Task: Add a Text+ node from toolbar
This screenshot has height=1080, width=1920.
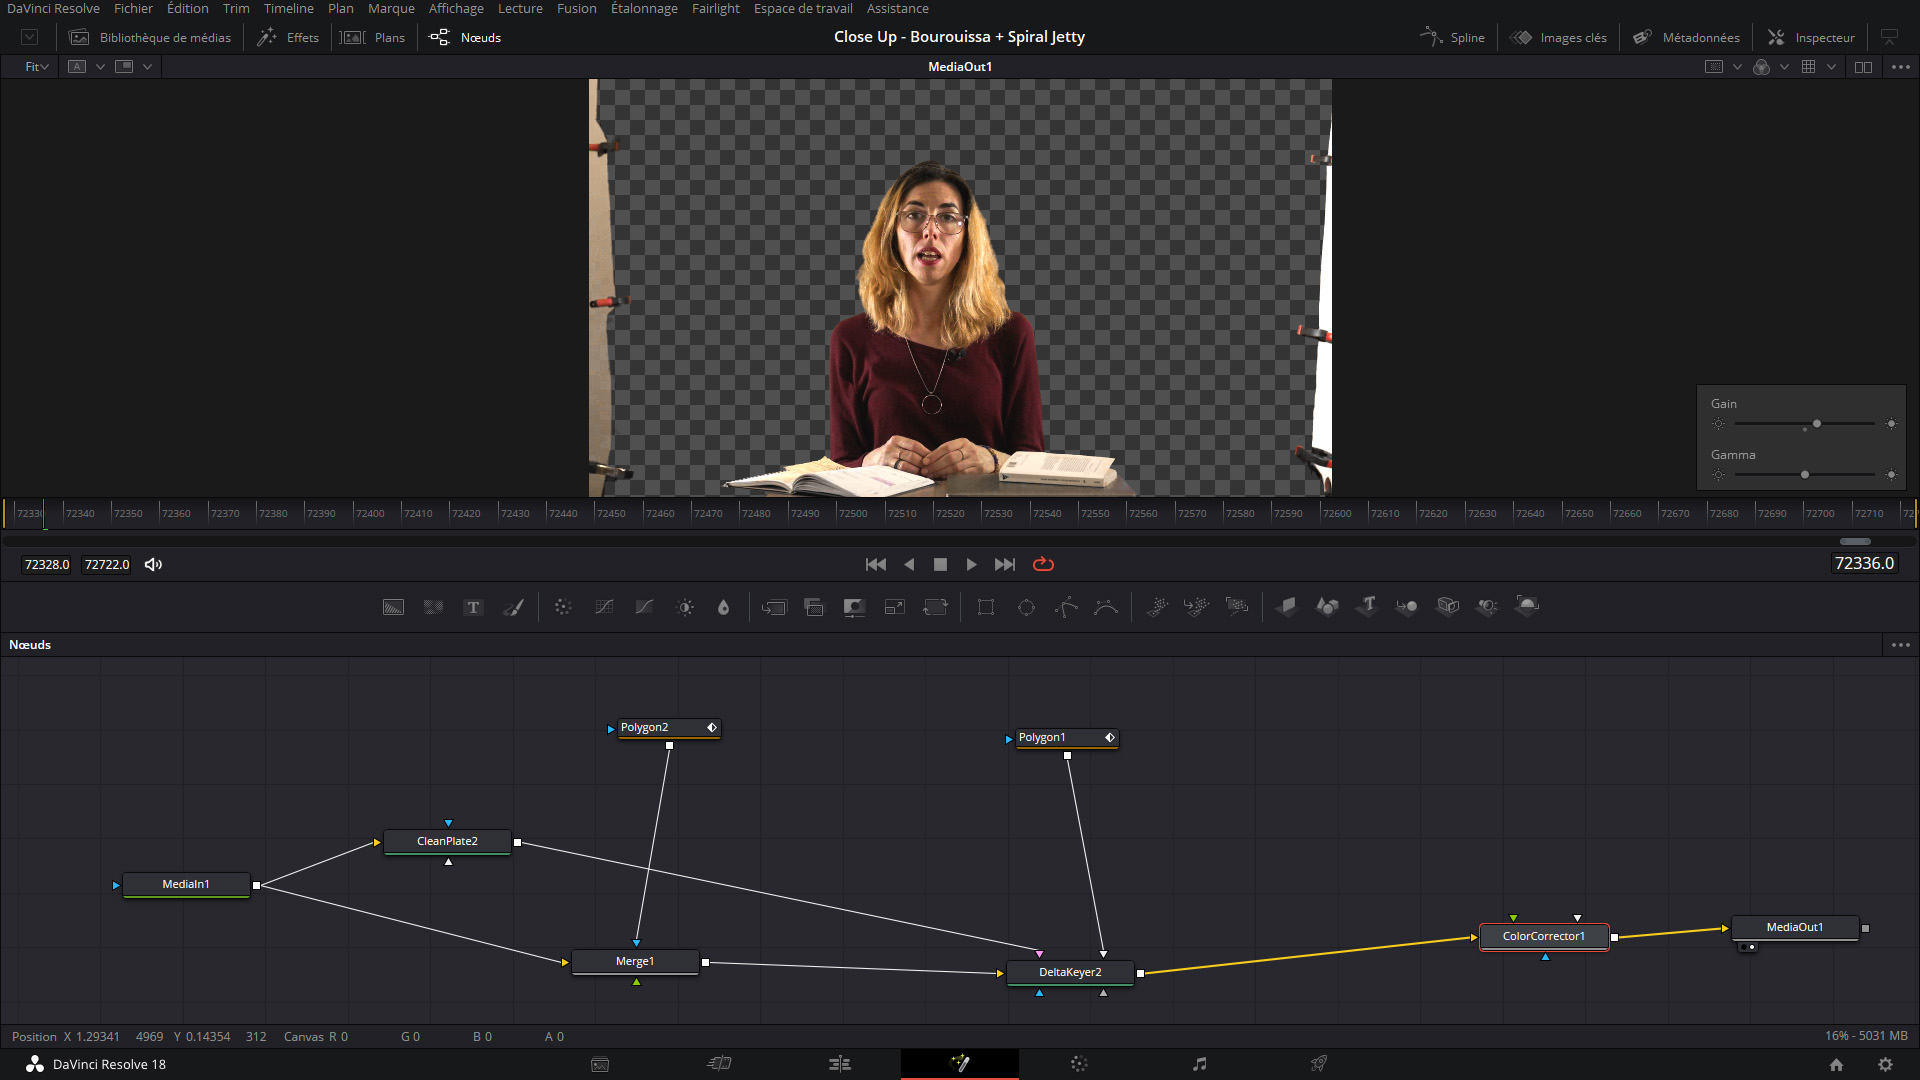Action: tap(473, 607)
